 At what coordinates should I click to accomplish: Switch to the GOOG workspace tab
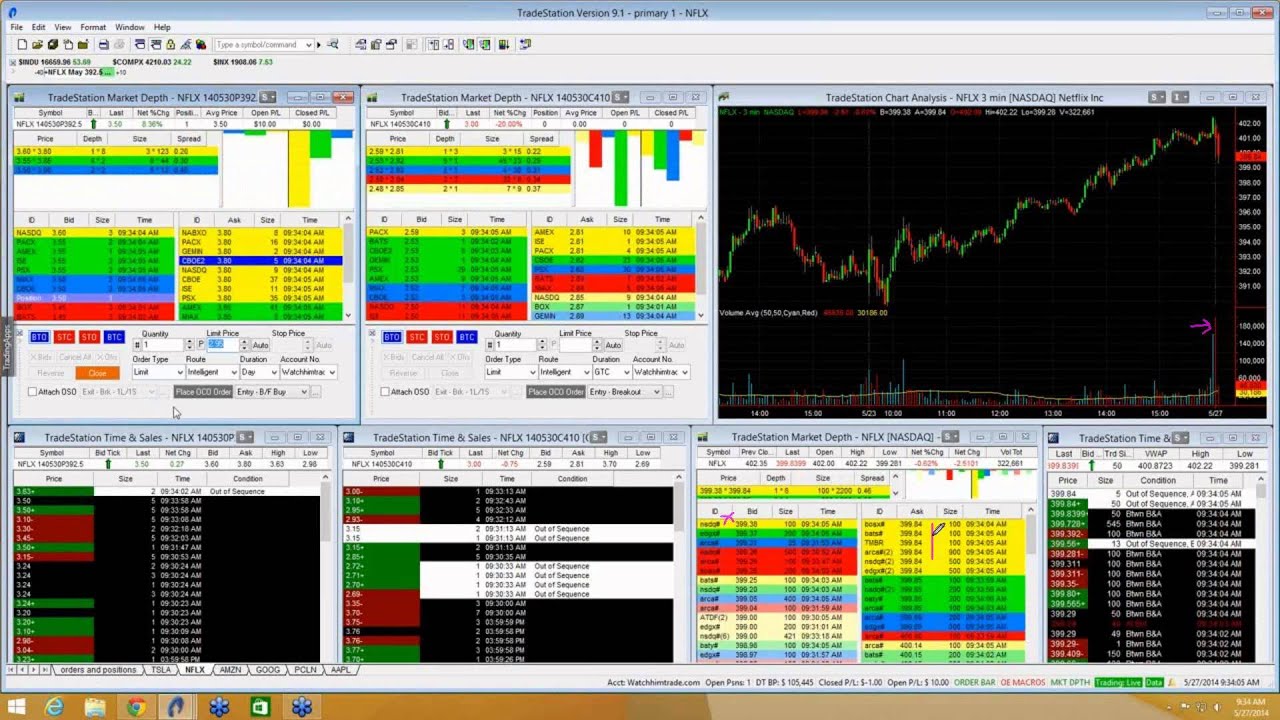click(268, 670)
